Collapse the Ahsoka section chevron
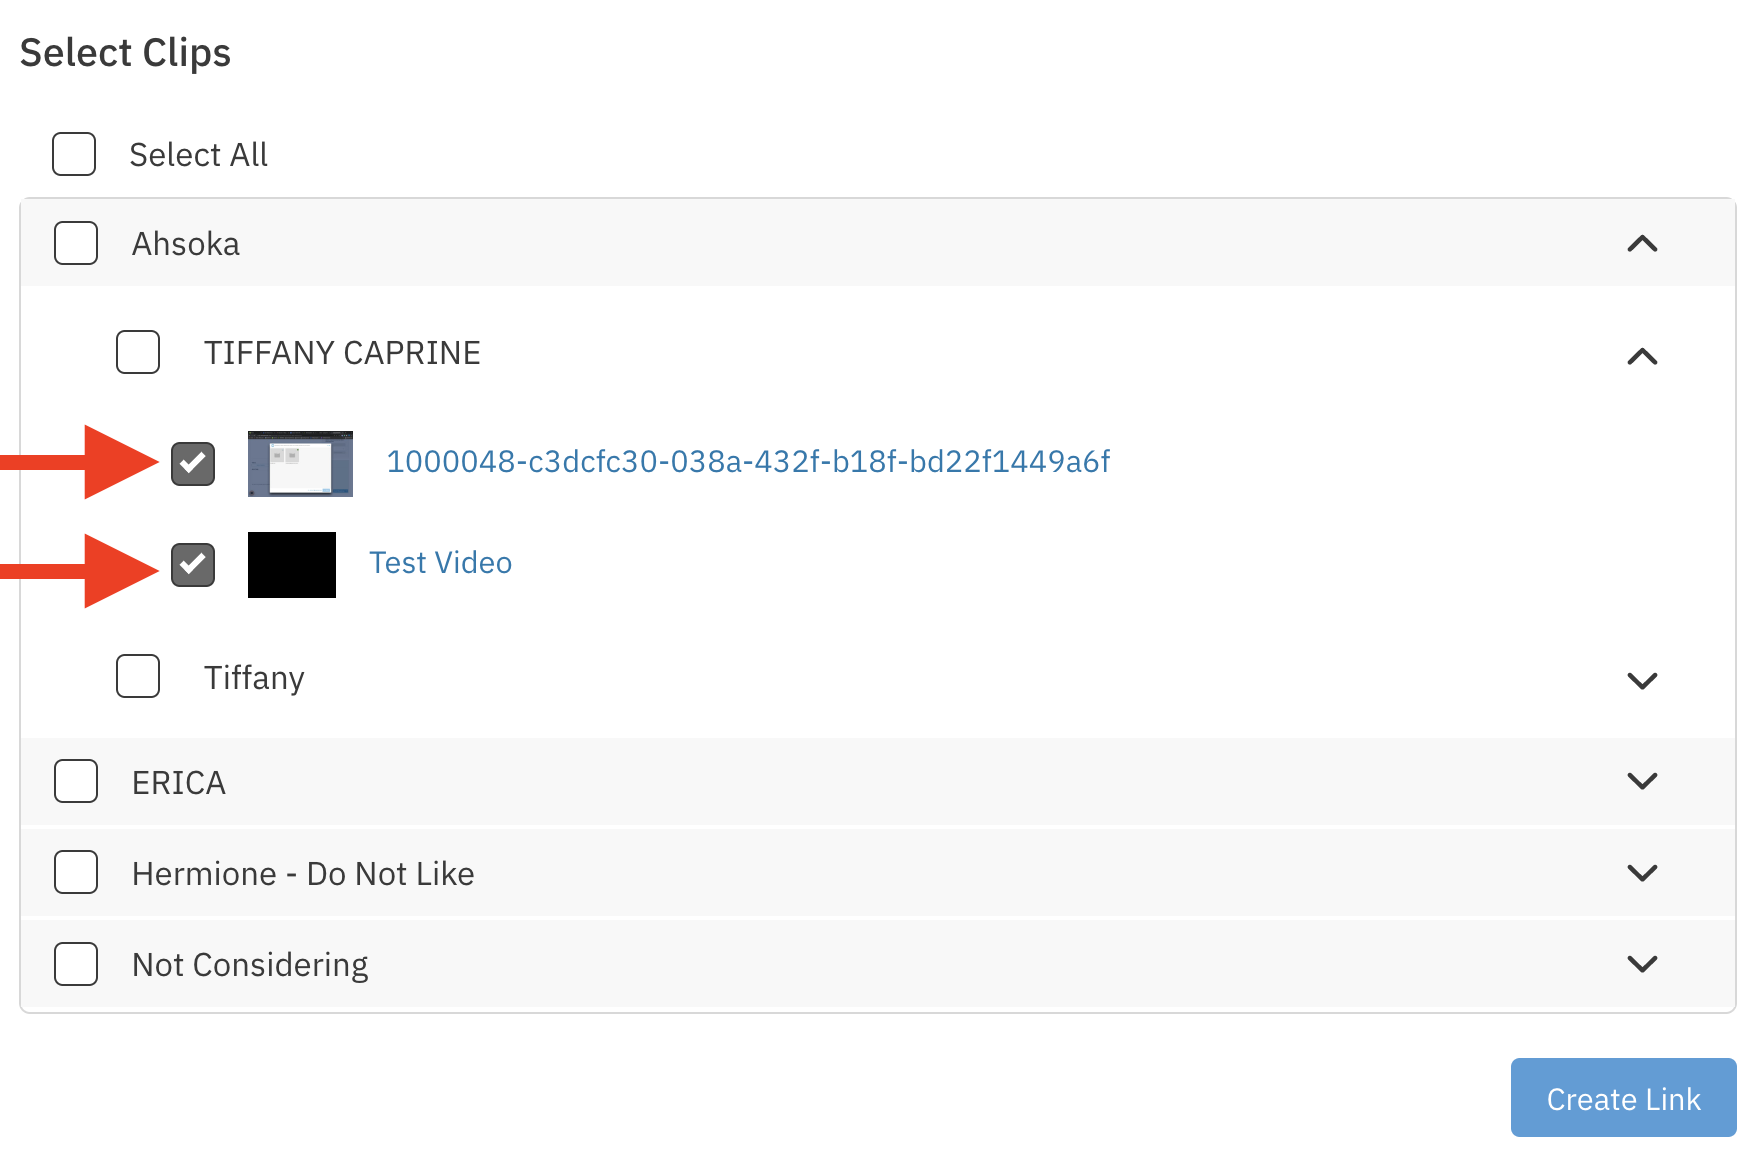This screenshot has width=1756, height=1158. click(x=1642, y=244)
